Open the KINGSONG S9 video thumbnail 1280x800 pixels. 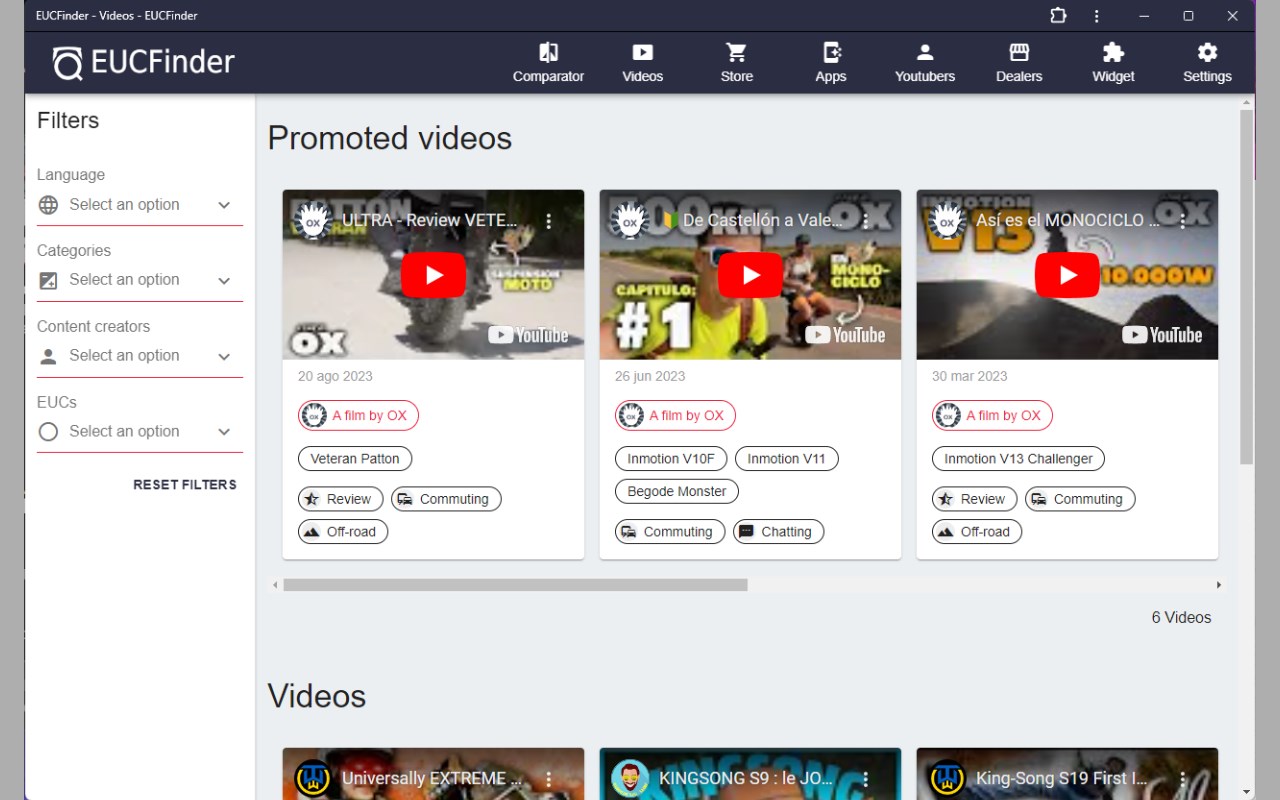click(750, 774)
